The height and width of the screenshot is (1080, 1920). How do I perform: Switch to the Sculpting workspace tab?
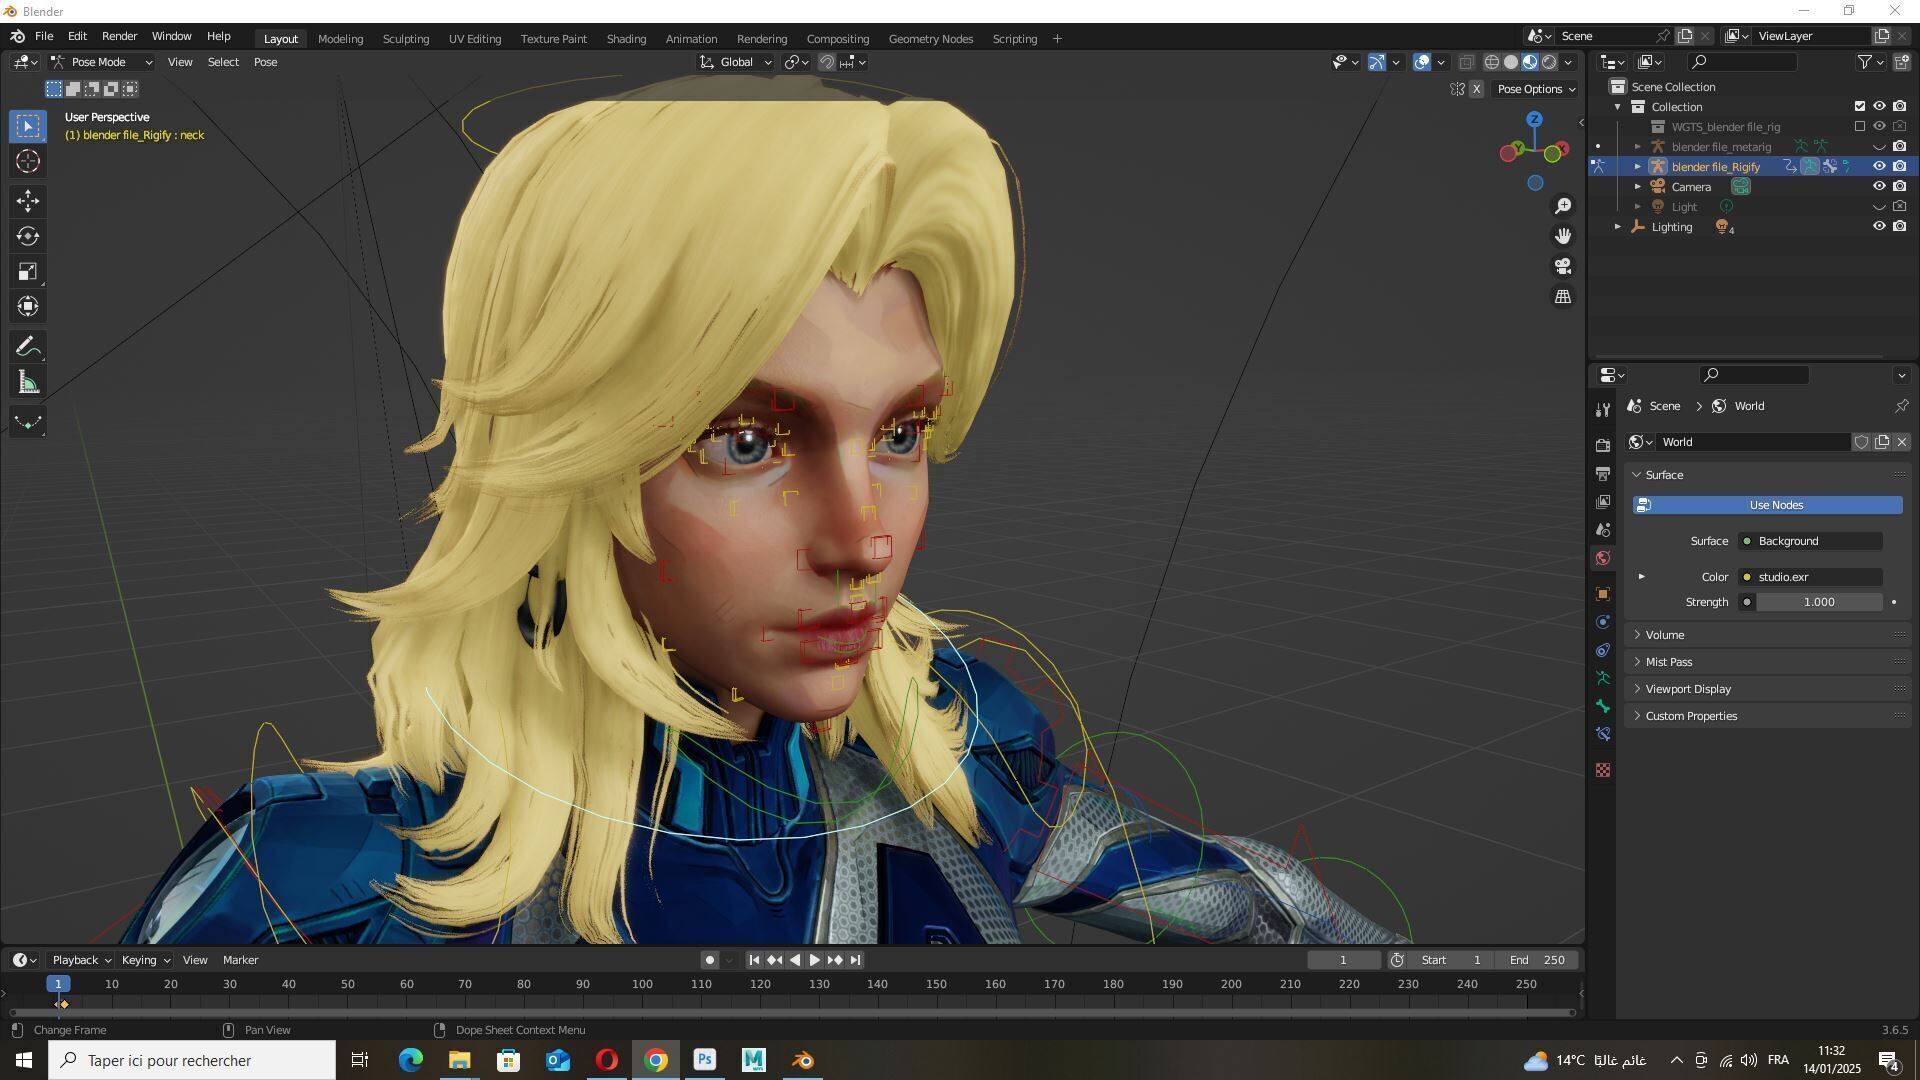(x=405, y=39)
